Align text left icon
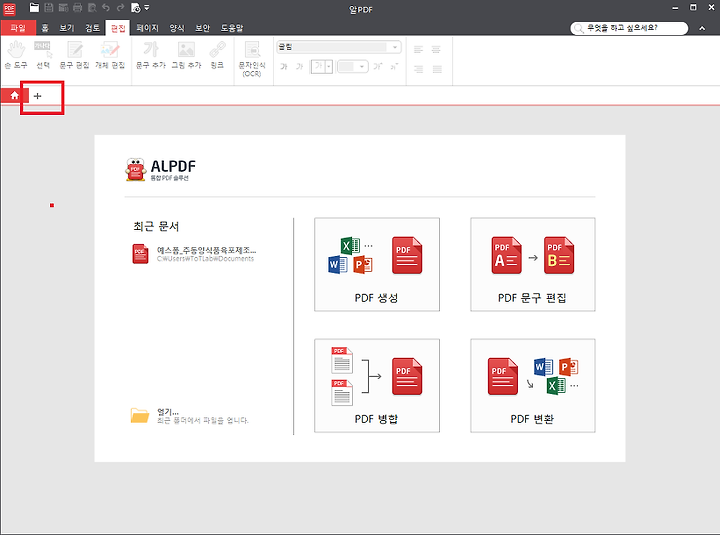 point(418,49)
